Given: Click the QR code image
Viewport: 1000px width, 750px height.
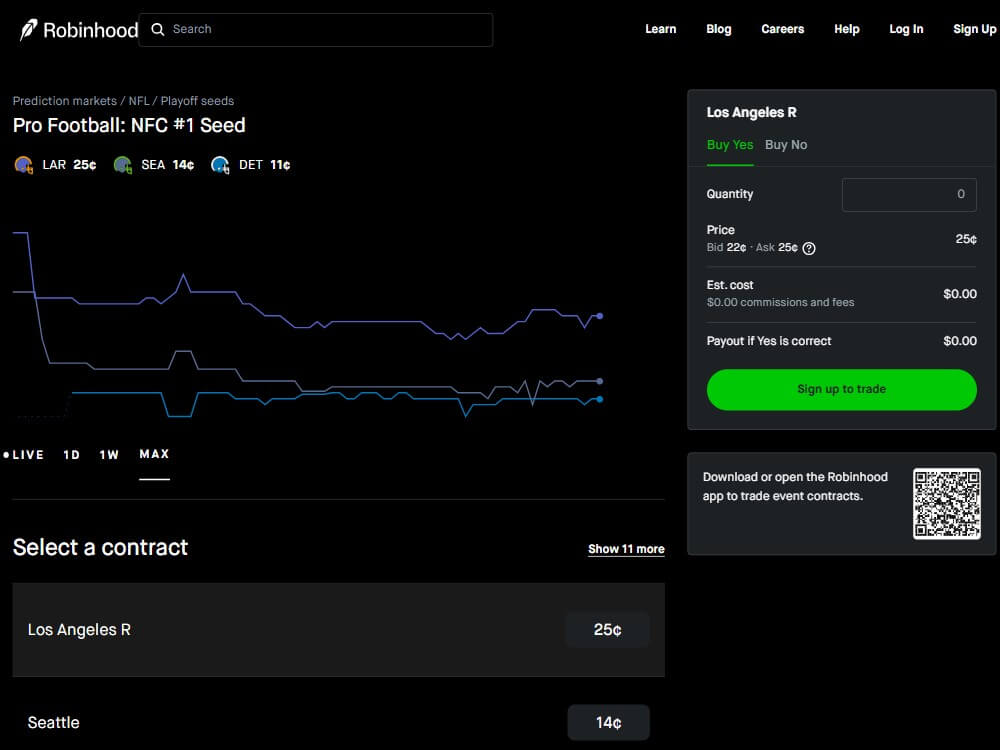Looking at the screenshot, I should coord(946,504).
